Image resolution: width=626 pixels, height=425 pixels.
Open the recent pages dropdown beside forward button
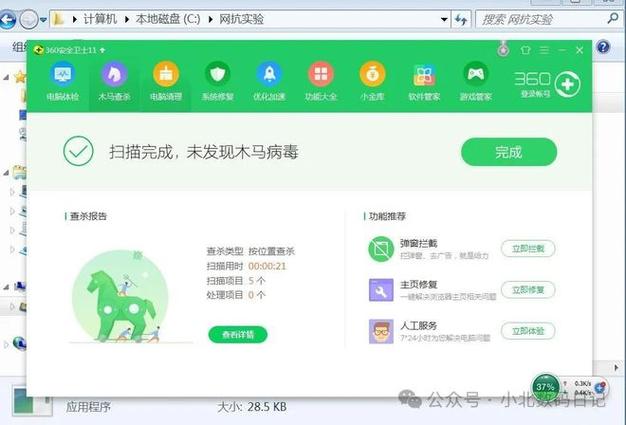point(43,19)
